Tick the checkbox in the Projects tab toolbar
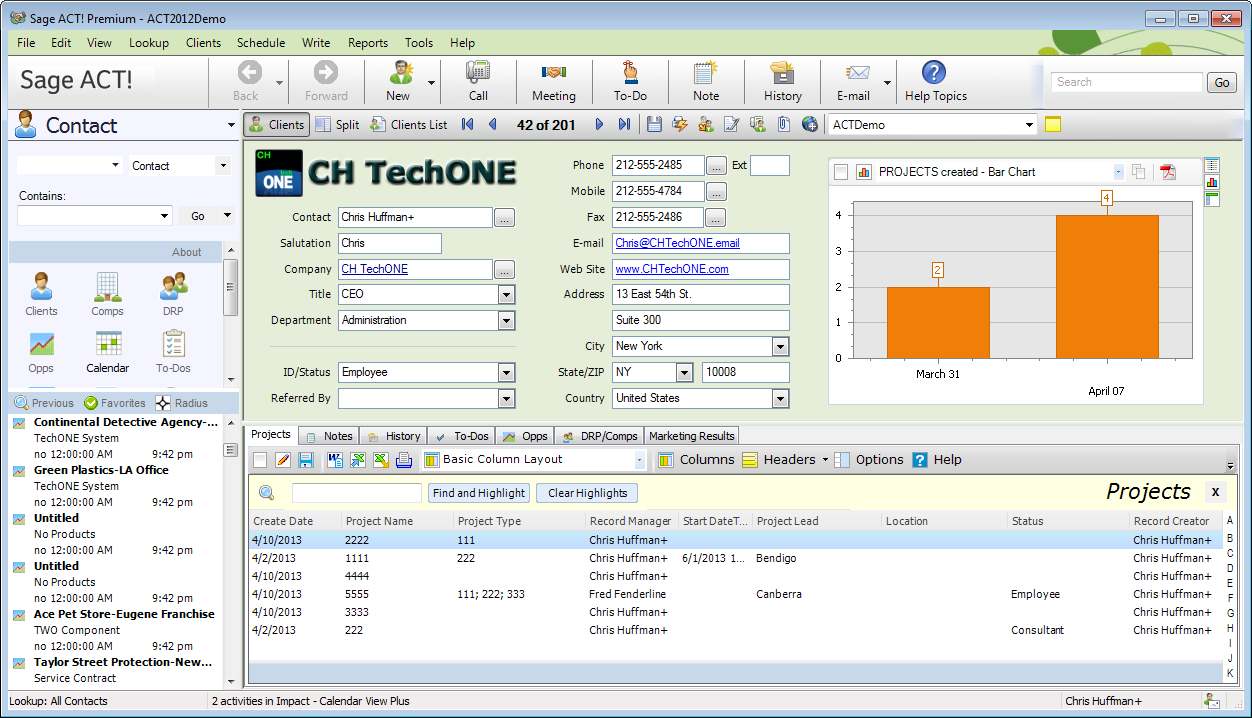Viewport: 1252px width, 718px height. (260, 460)
